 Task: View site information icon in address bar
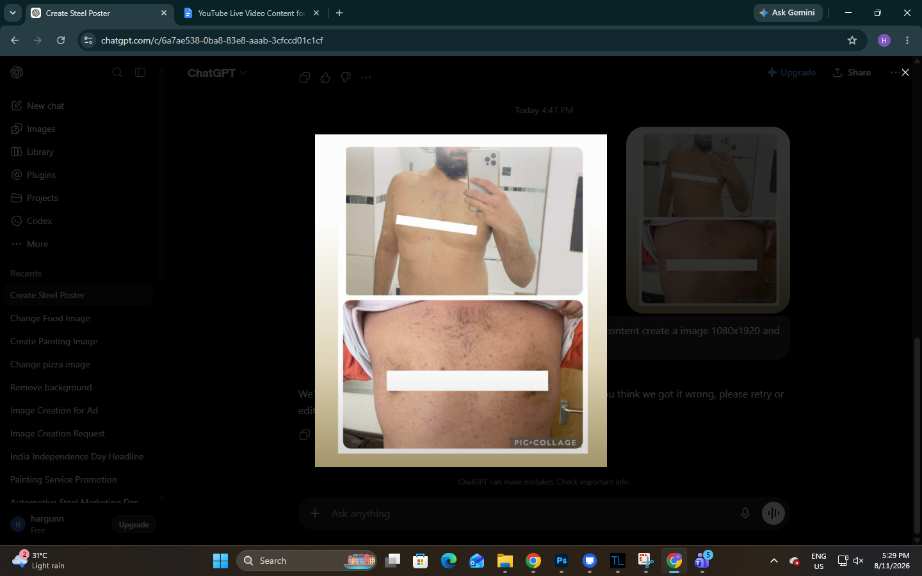click(x=88, y=41)
